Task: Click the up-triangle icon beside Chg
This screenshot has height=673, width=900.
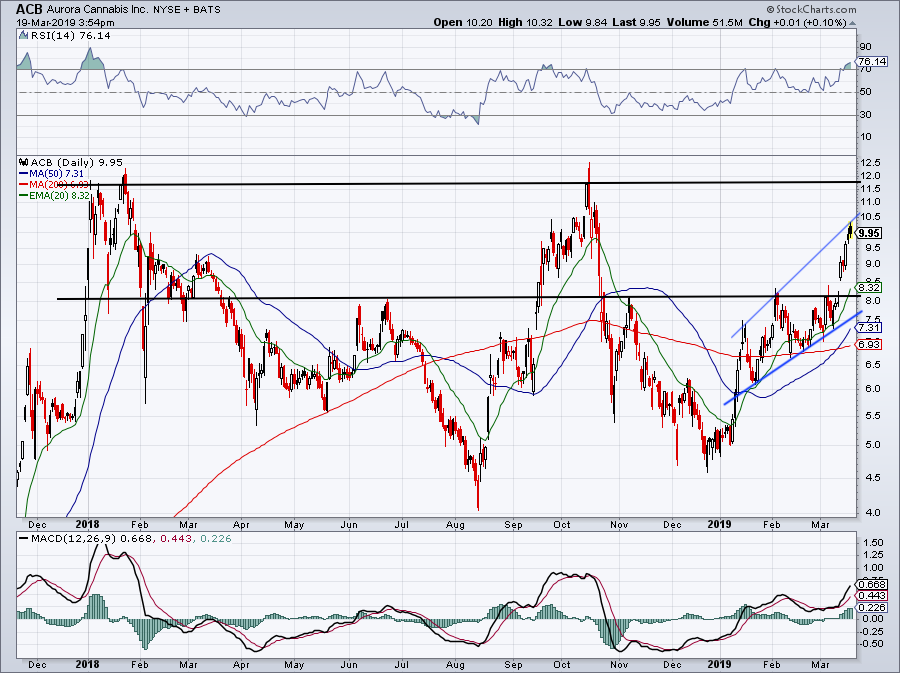Action: point(852,23)
